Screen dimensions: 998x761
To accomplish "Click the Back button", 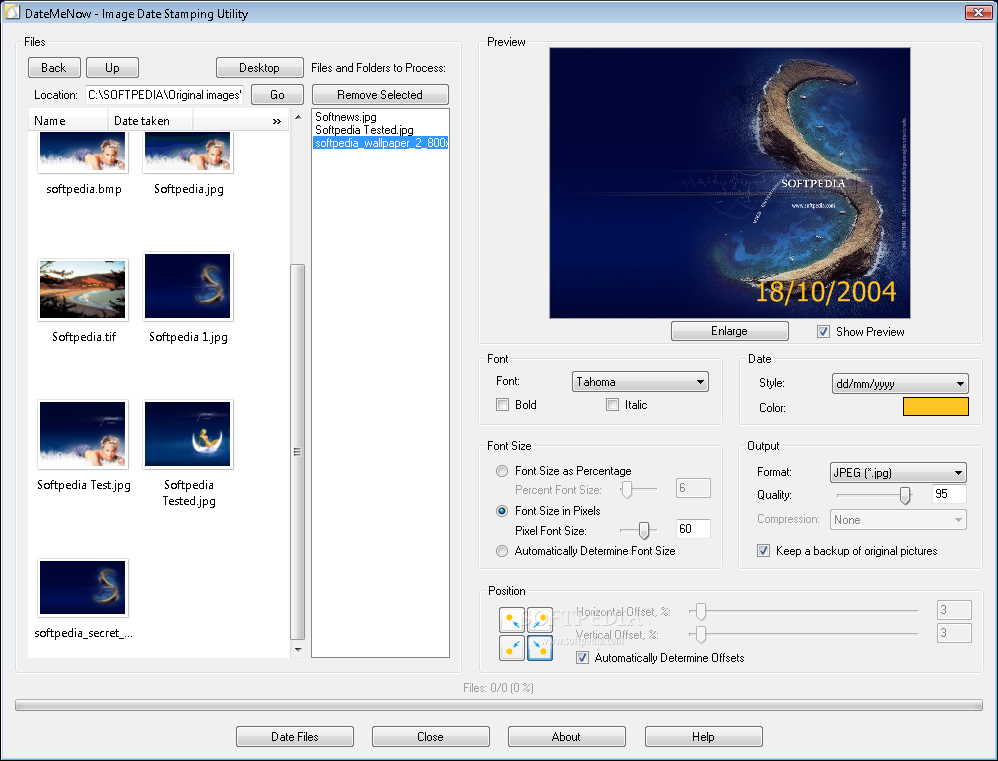I will coord(54,67).
